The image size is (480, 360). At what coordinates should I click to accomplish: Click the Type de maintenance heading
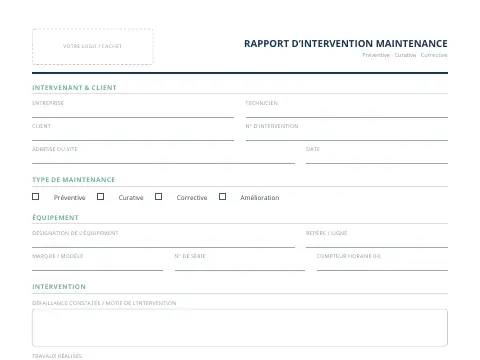[x=74, y=180]
